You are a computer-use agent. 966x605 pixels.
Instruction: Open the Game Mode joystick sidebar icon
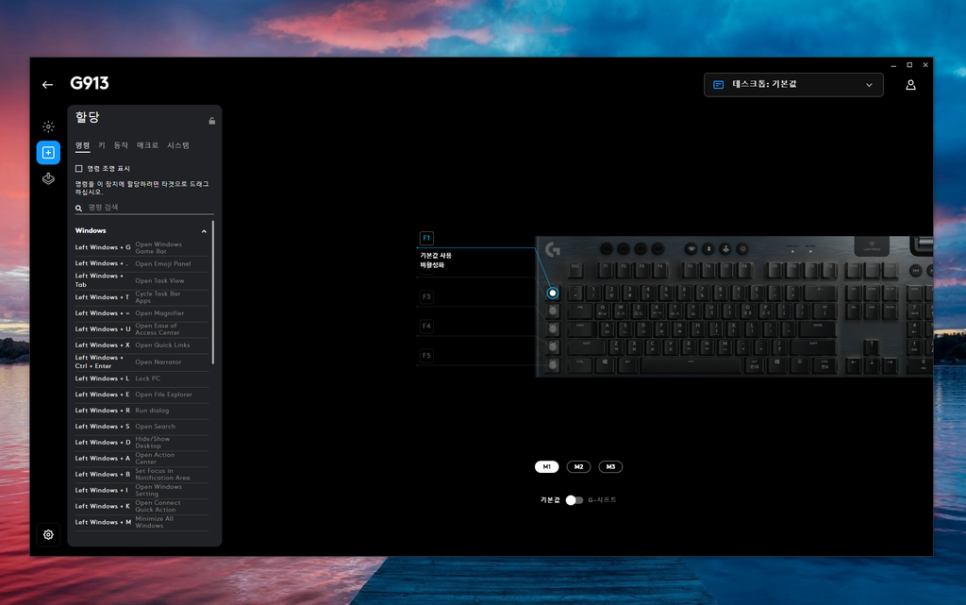[48, 179]
